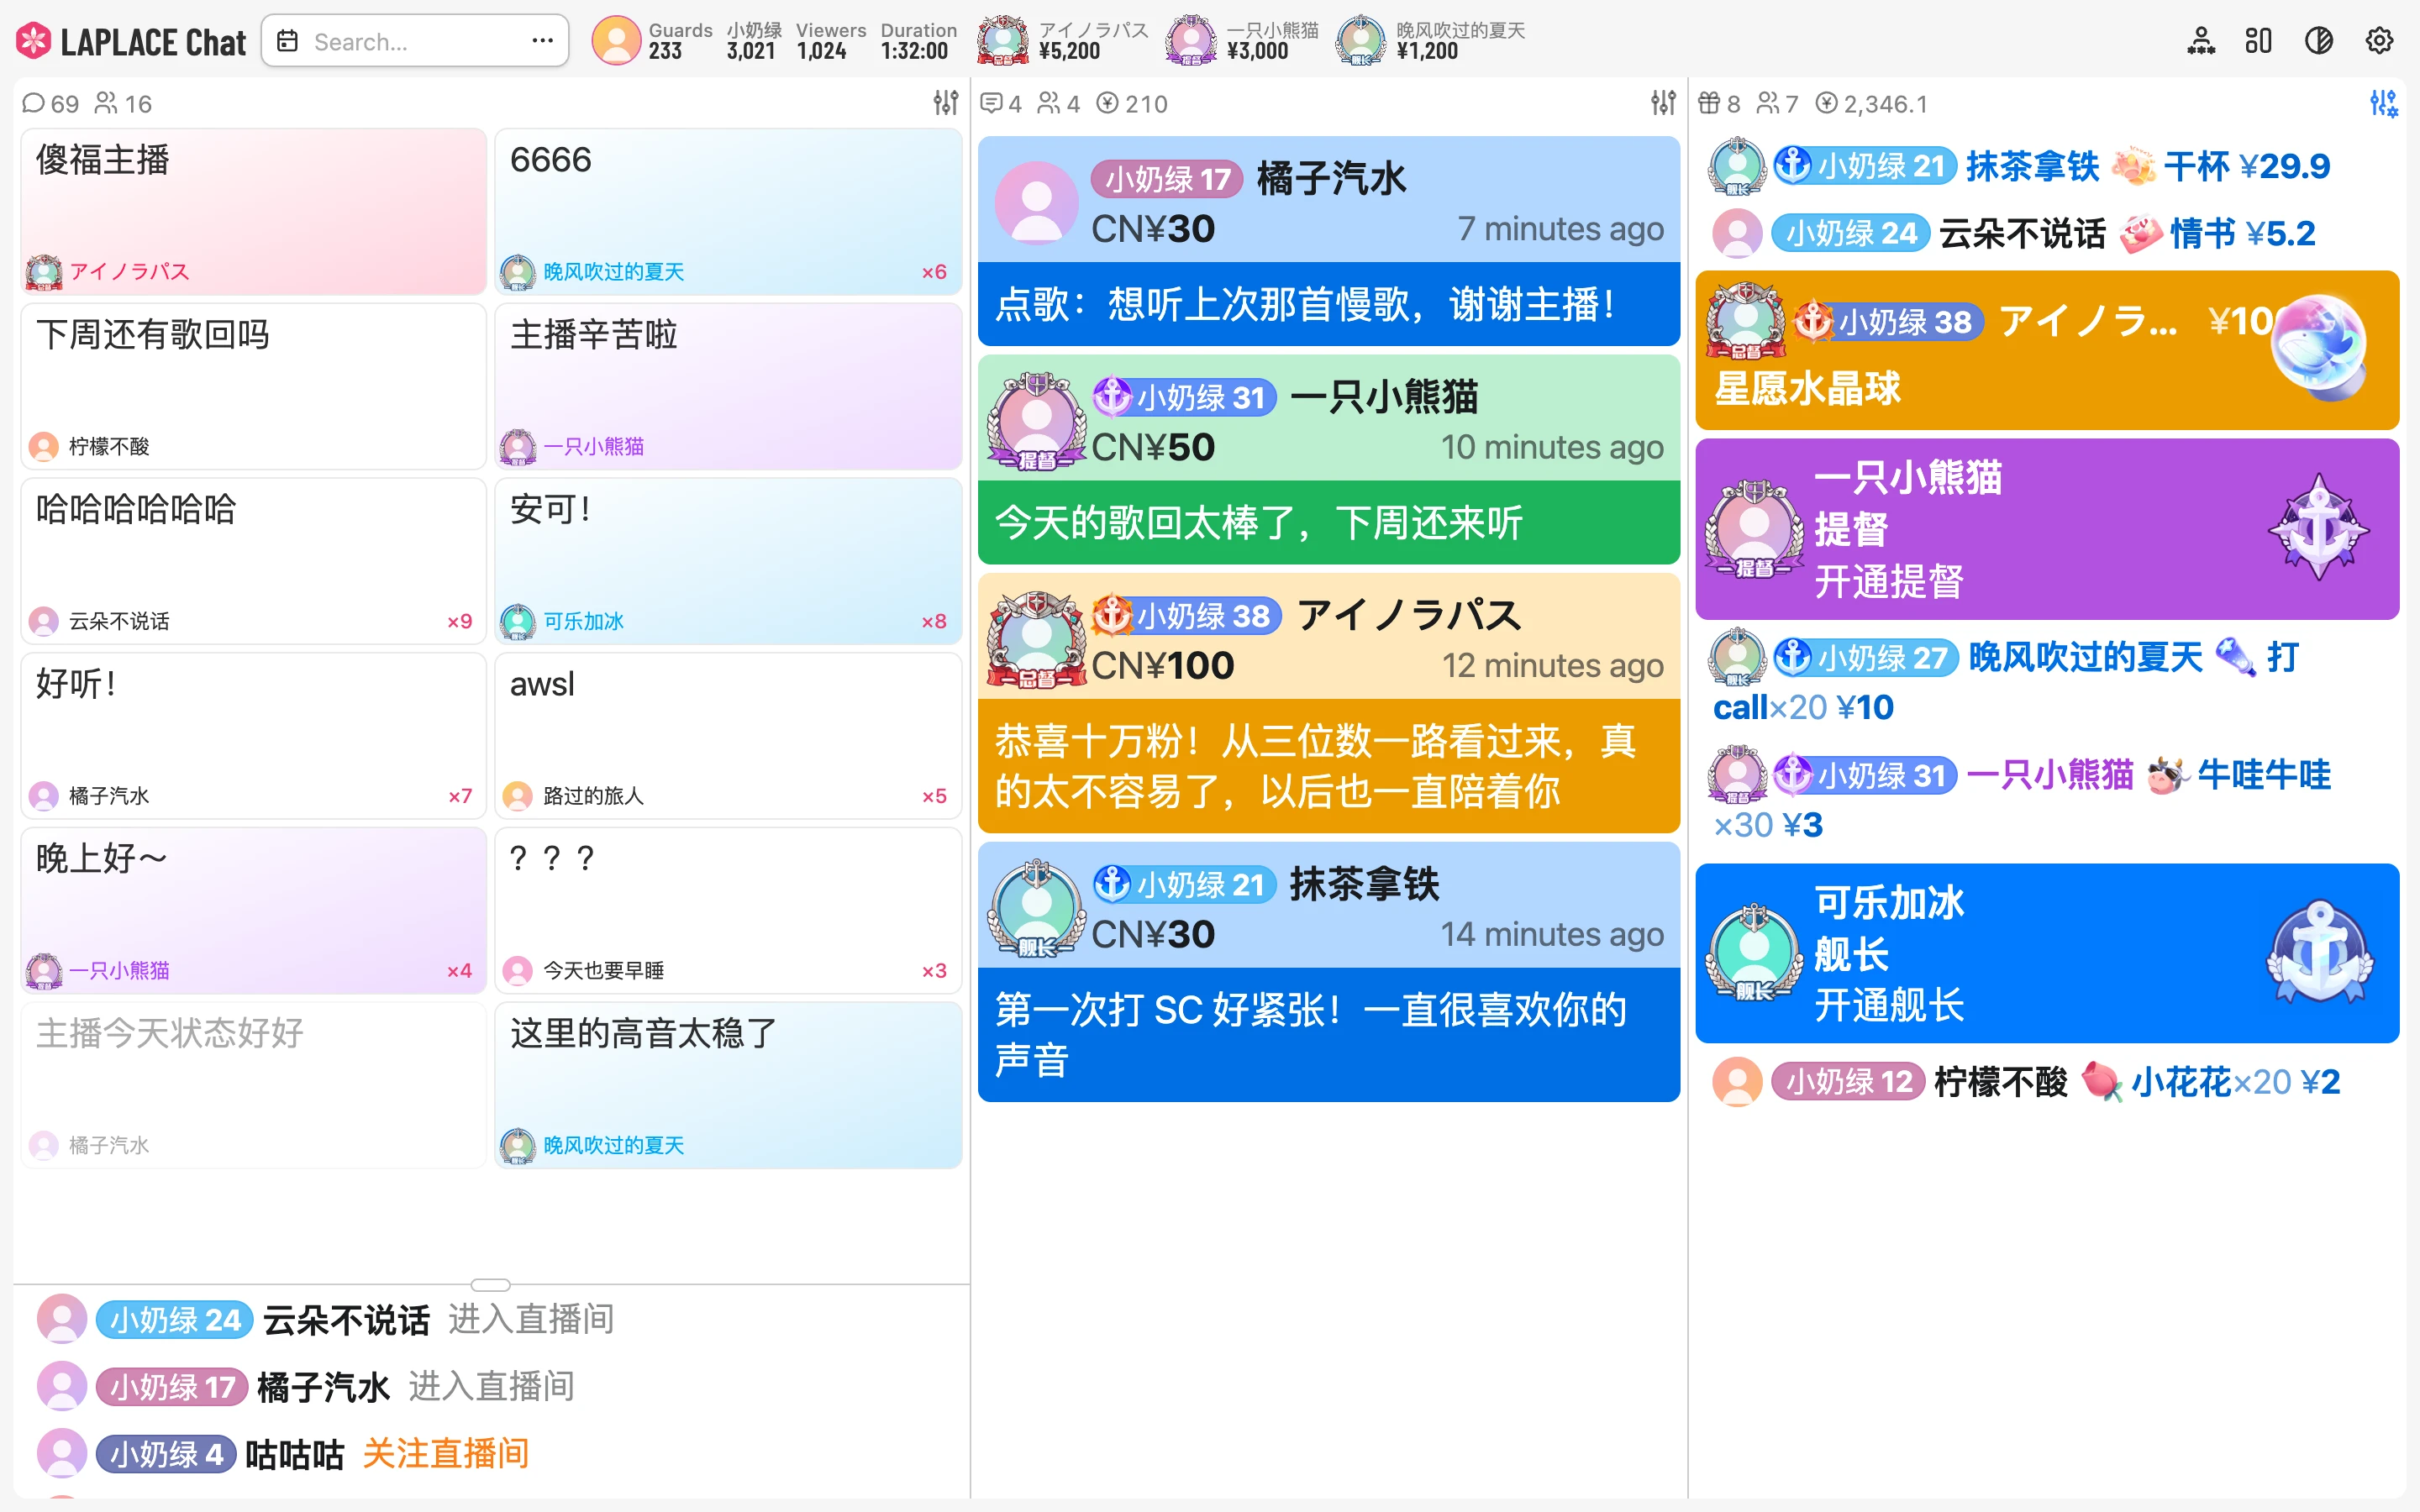Click 小奶绿 38 badge on CN¥100 superchat
2420x1512 pixels.
(1187, 616)
